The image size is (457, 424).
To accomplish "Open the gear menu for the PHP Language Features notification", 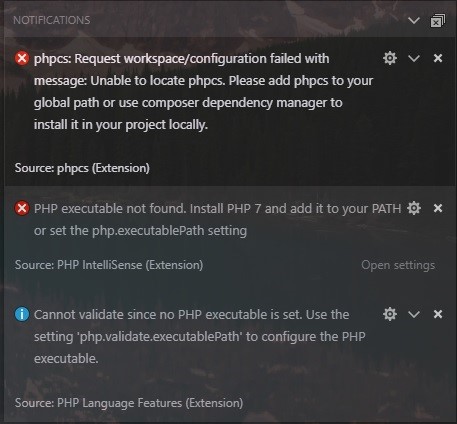I will (x=390, y=314).
